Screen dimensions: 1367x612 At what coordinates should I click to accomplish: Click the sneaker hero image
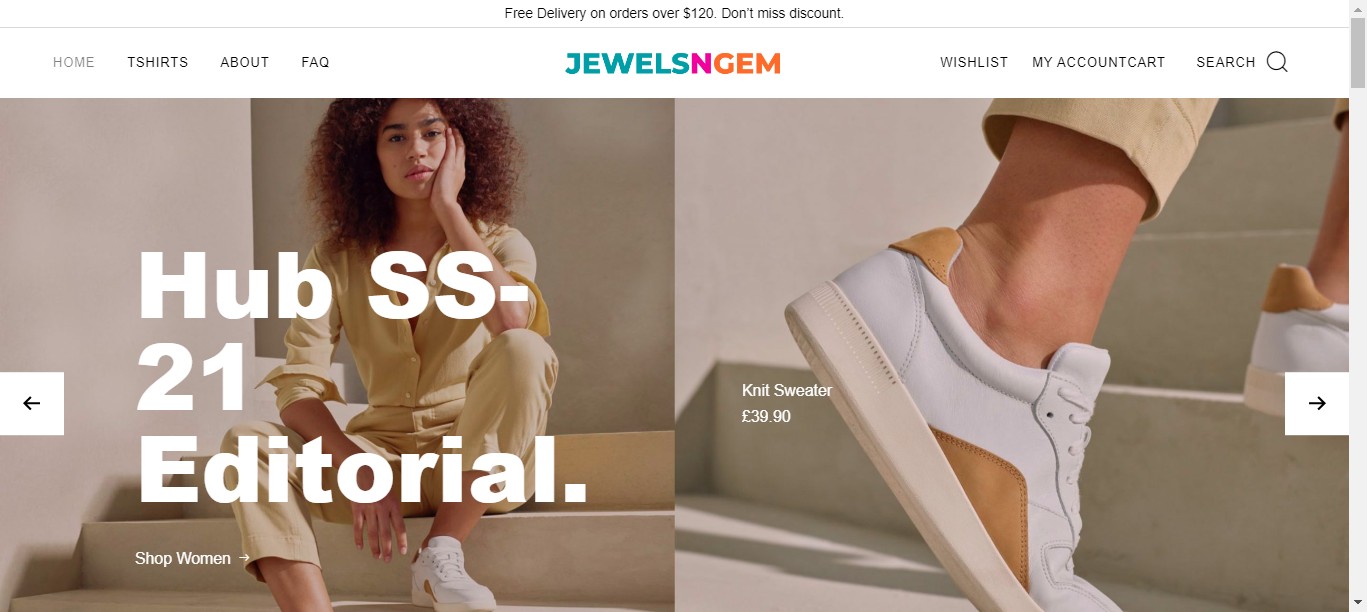(1011, 355)
